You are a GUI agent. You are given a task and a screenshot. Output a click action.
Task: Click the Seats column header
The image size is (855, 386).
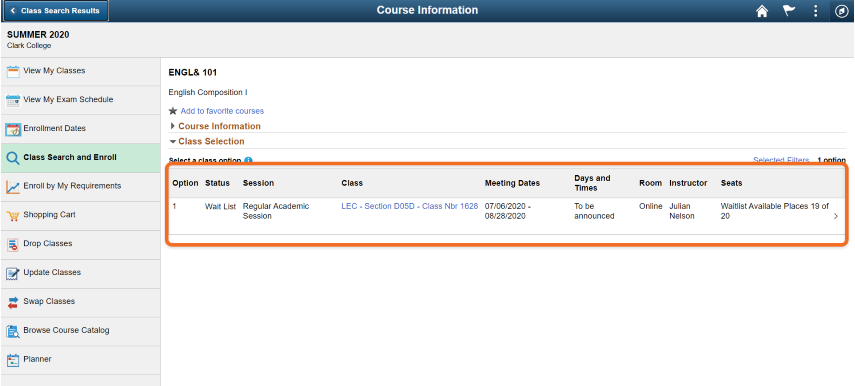[731, 183]
